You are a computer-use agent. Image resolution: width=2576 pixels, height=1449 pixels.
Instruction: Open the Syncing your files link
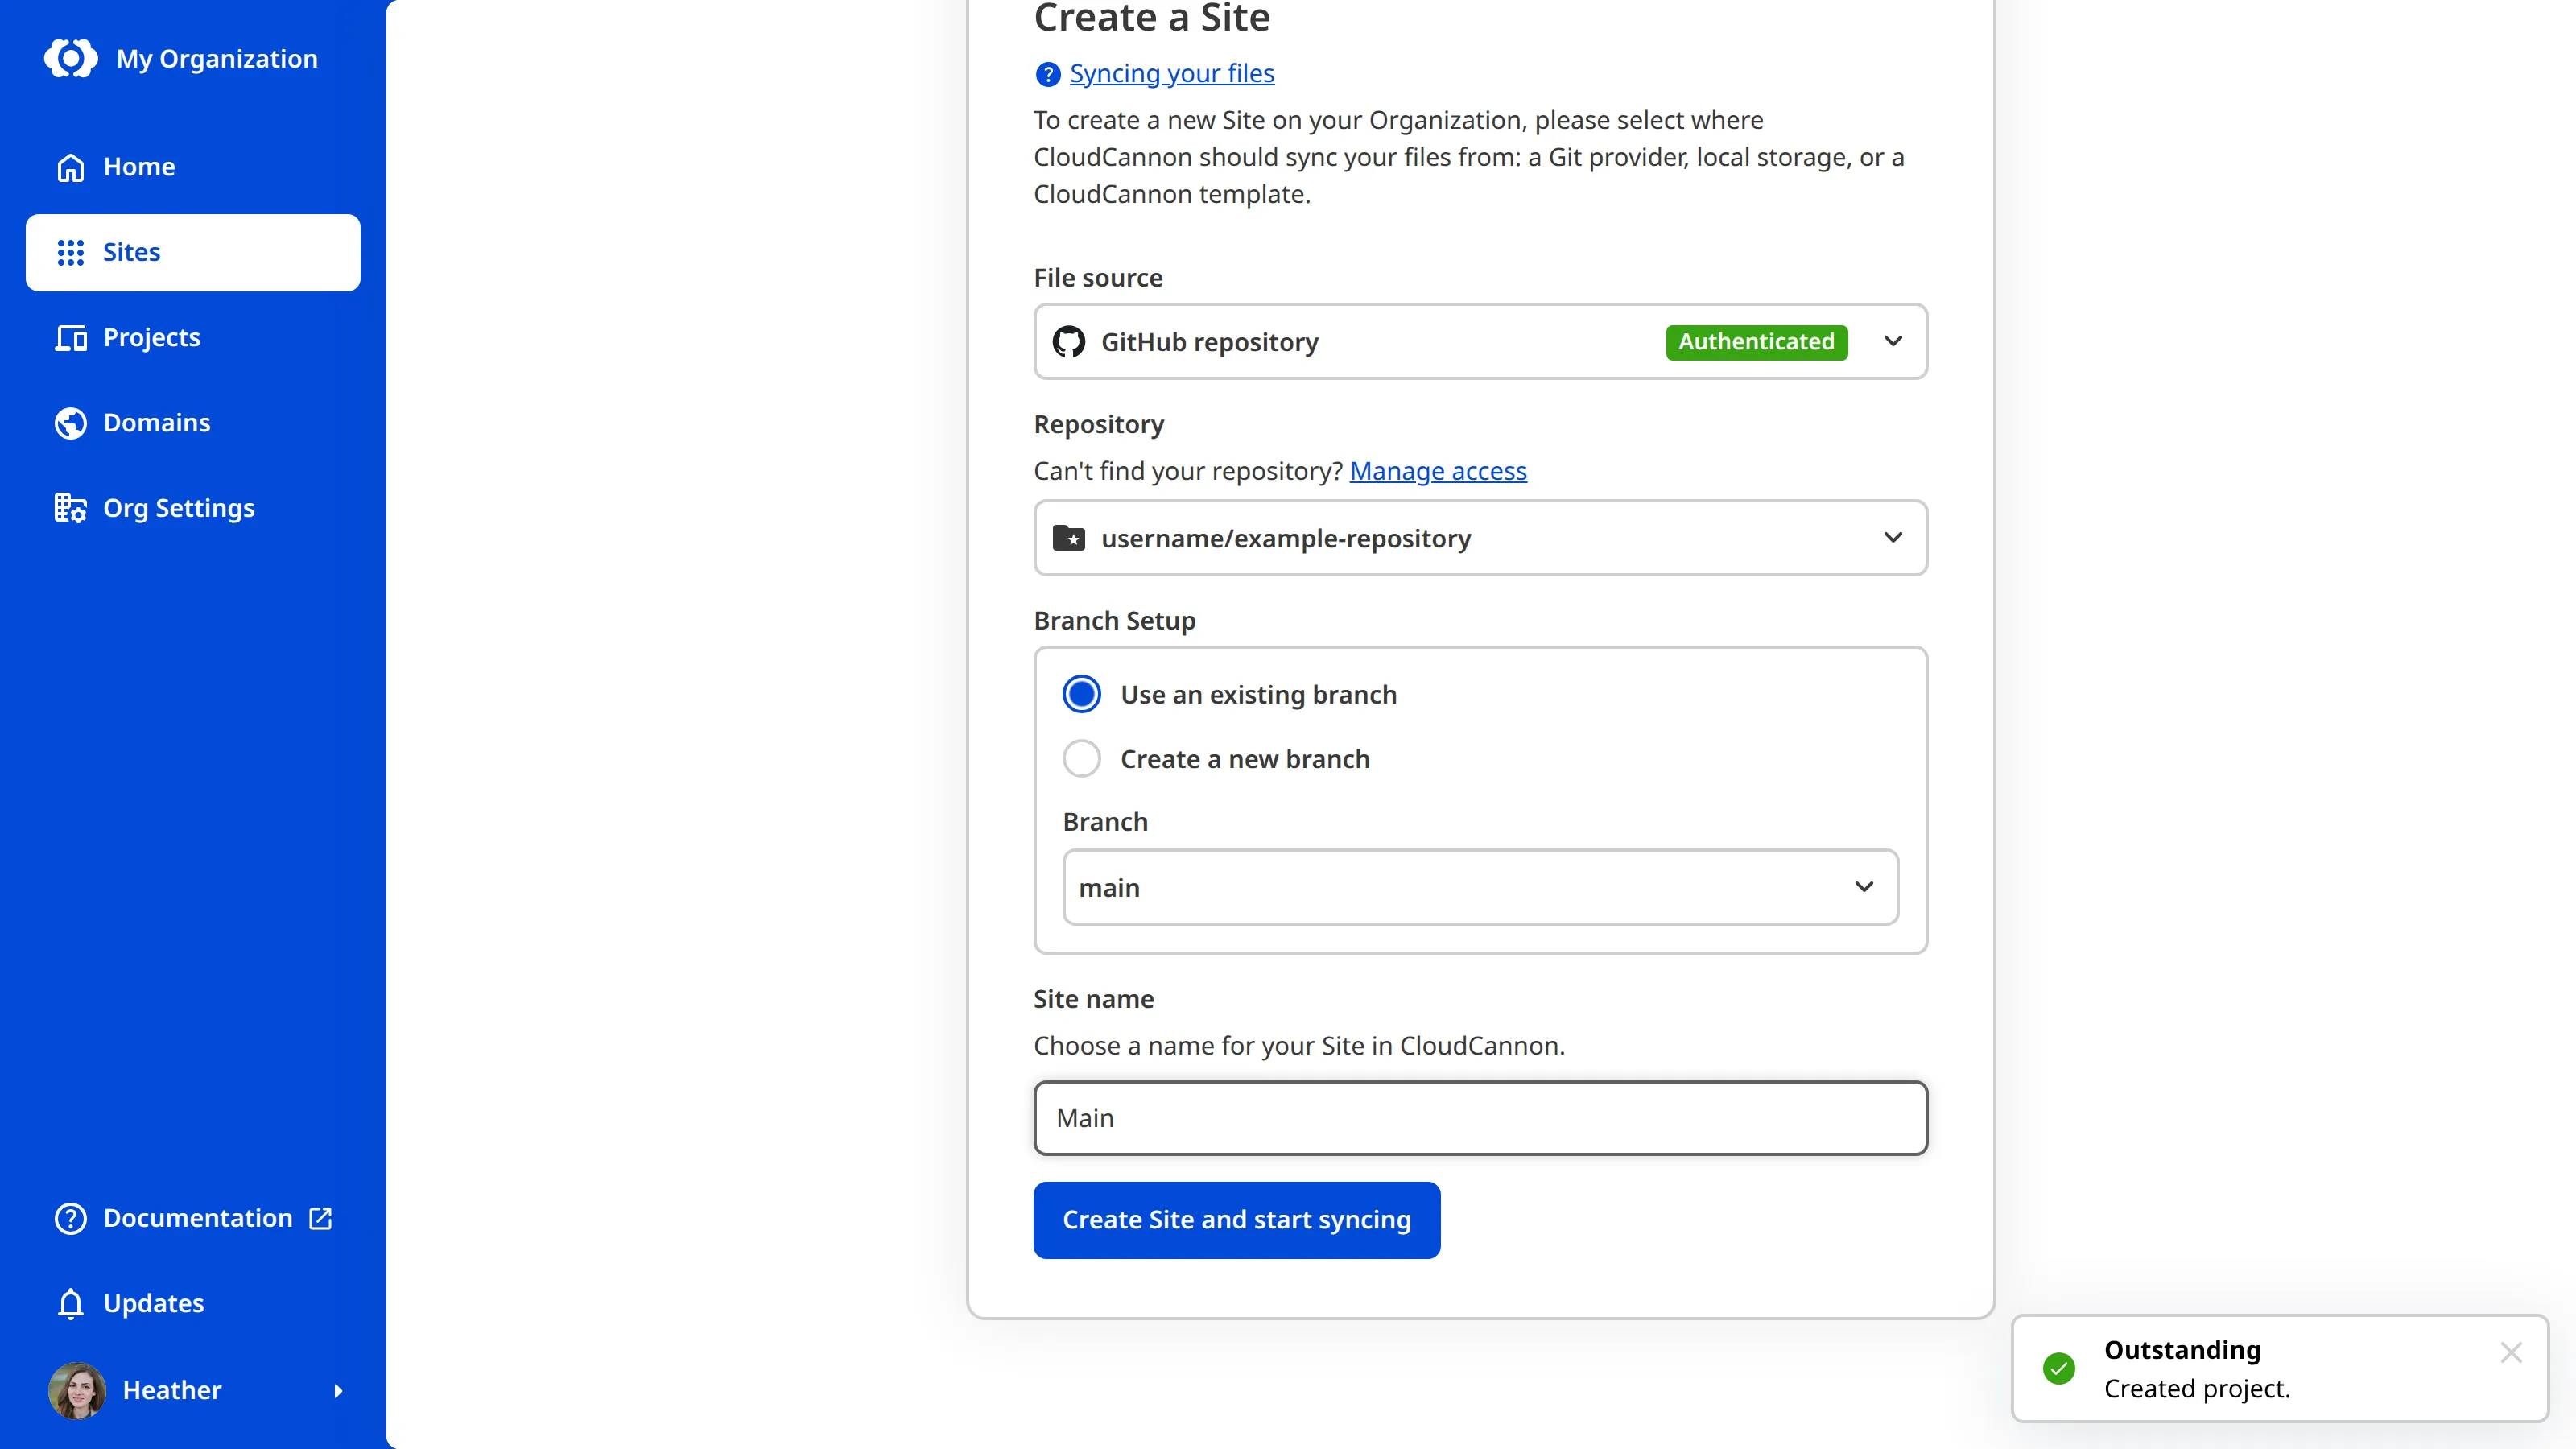(x=1171, y=74)
